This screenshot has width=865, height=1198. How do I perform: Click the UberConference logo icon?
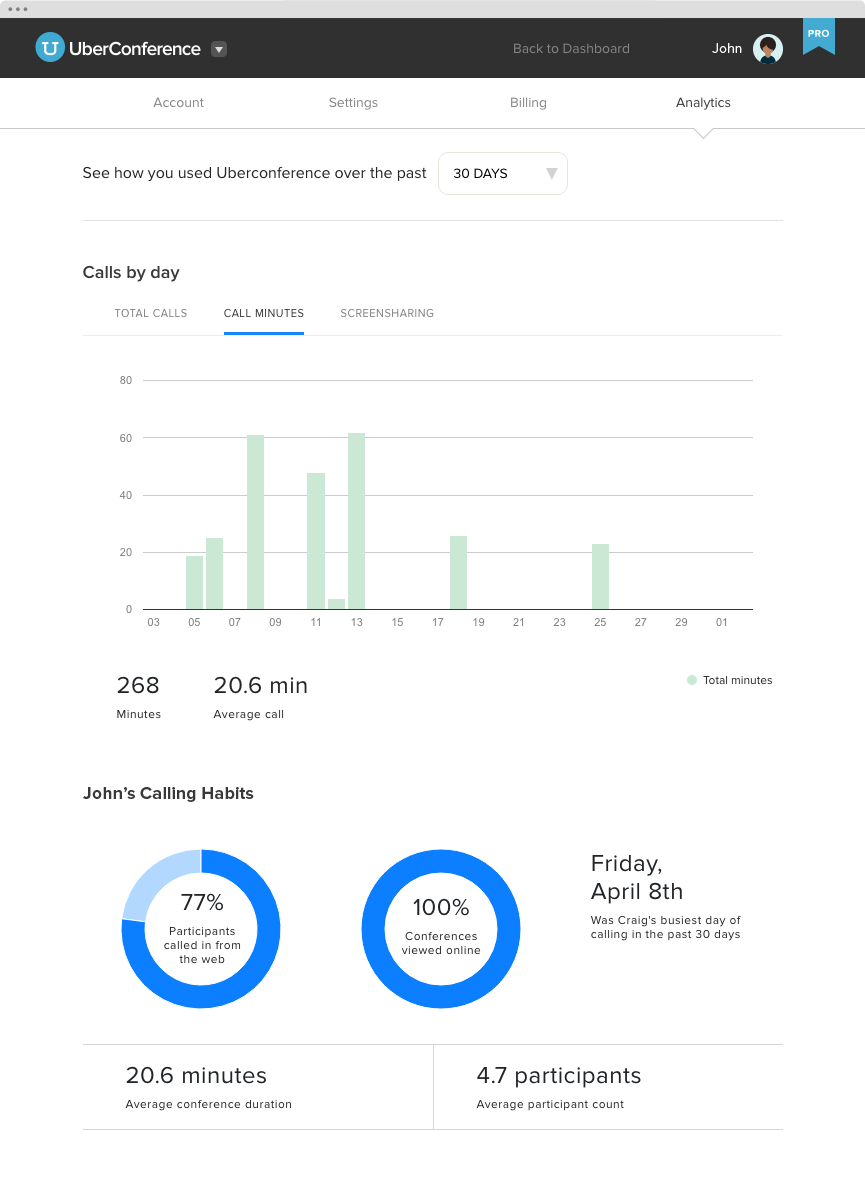[x=50, y=48]
